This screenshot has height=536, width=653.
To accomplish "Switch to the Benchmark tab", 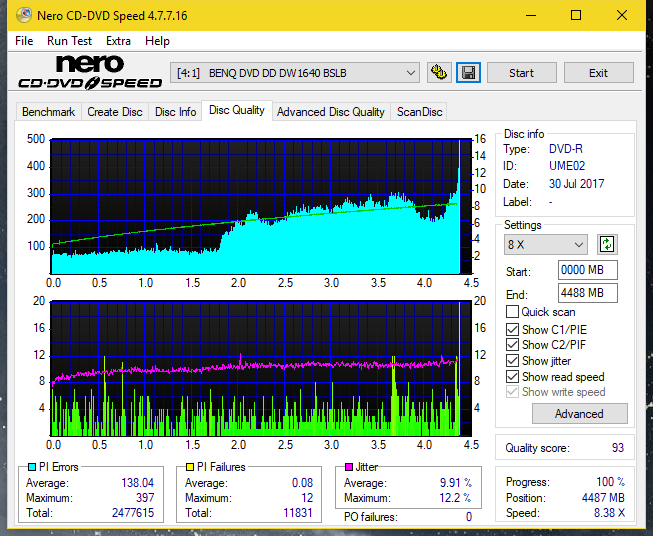I will click(x=49, y=112).
